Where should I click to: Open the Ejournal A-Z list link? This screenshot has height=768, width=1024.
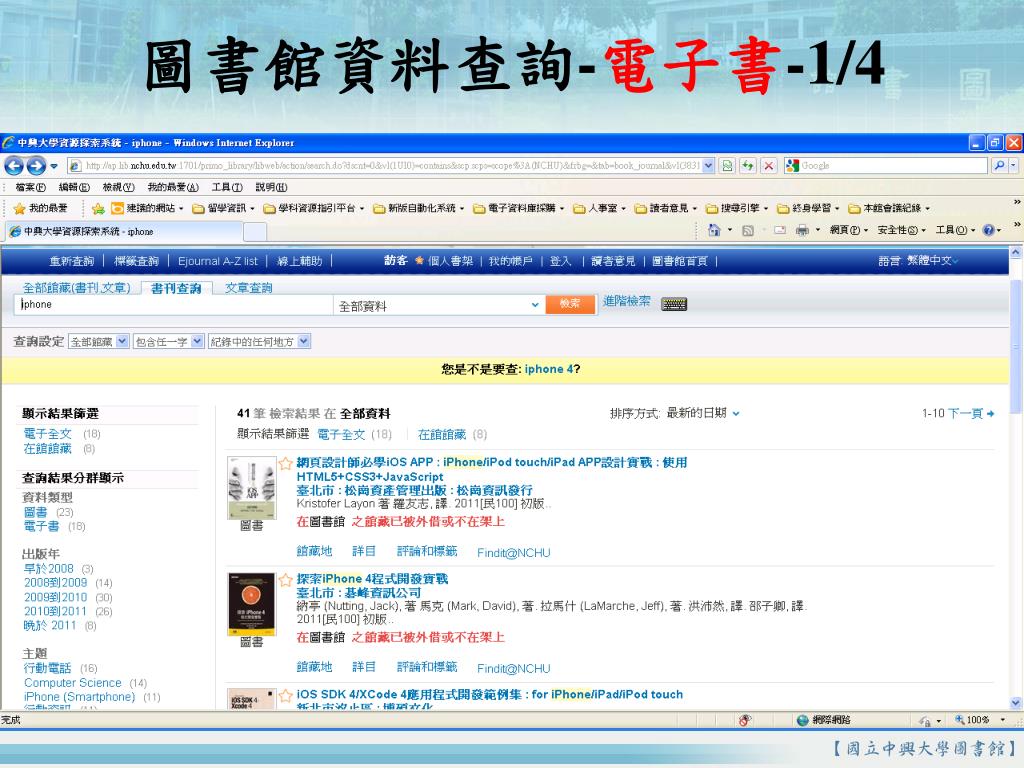pyautogui.click(x=217, y=261)
